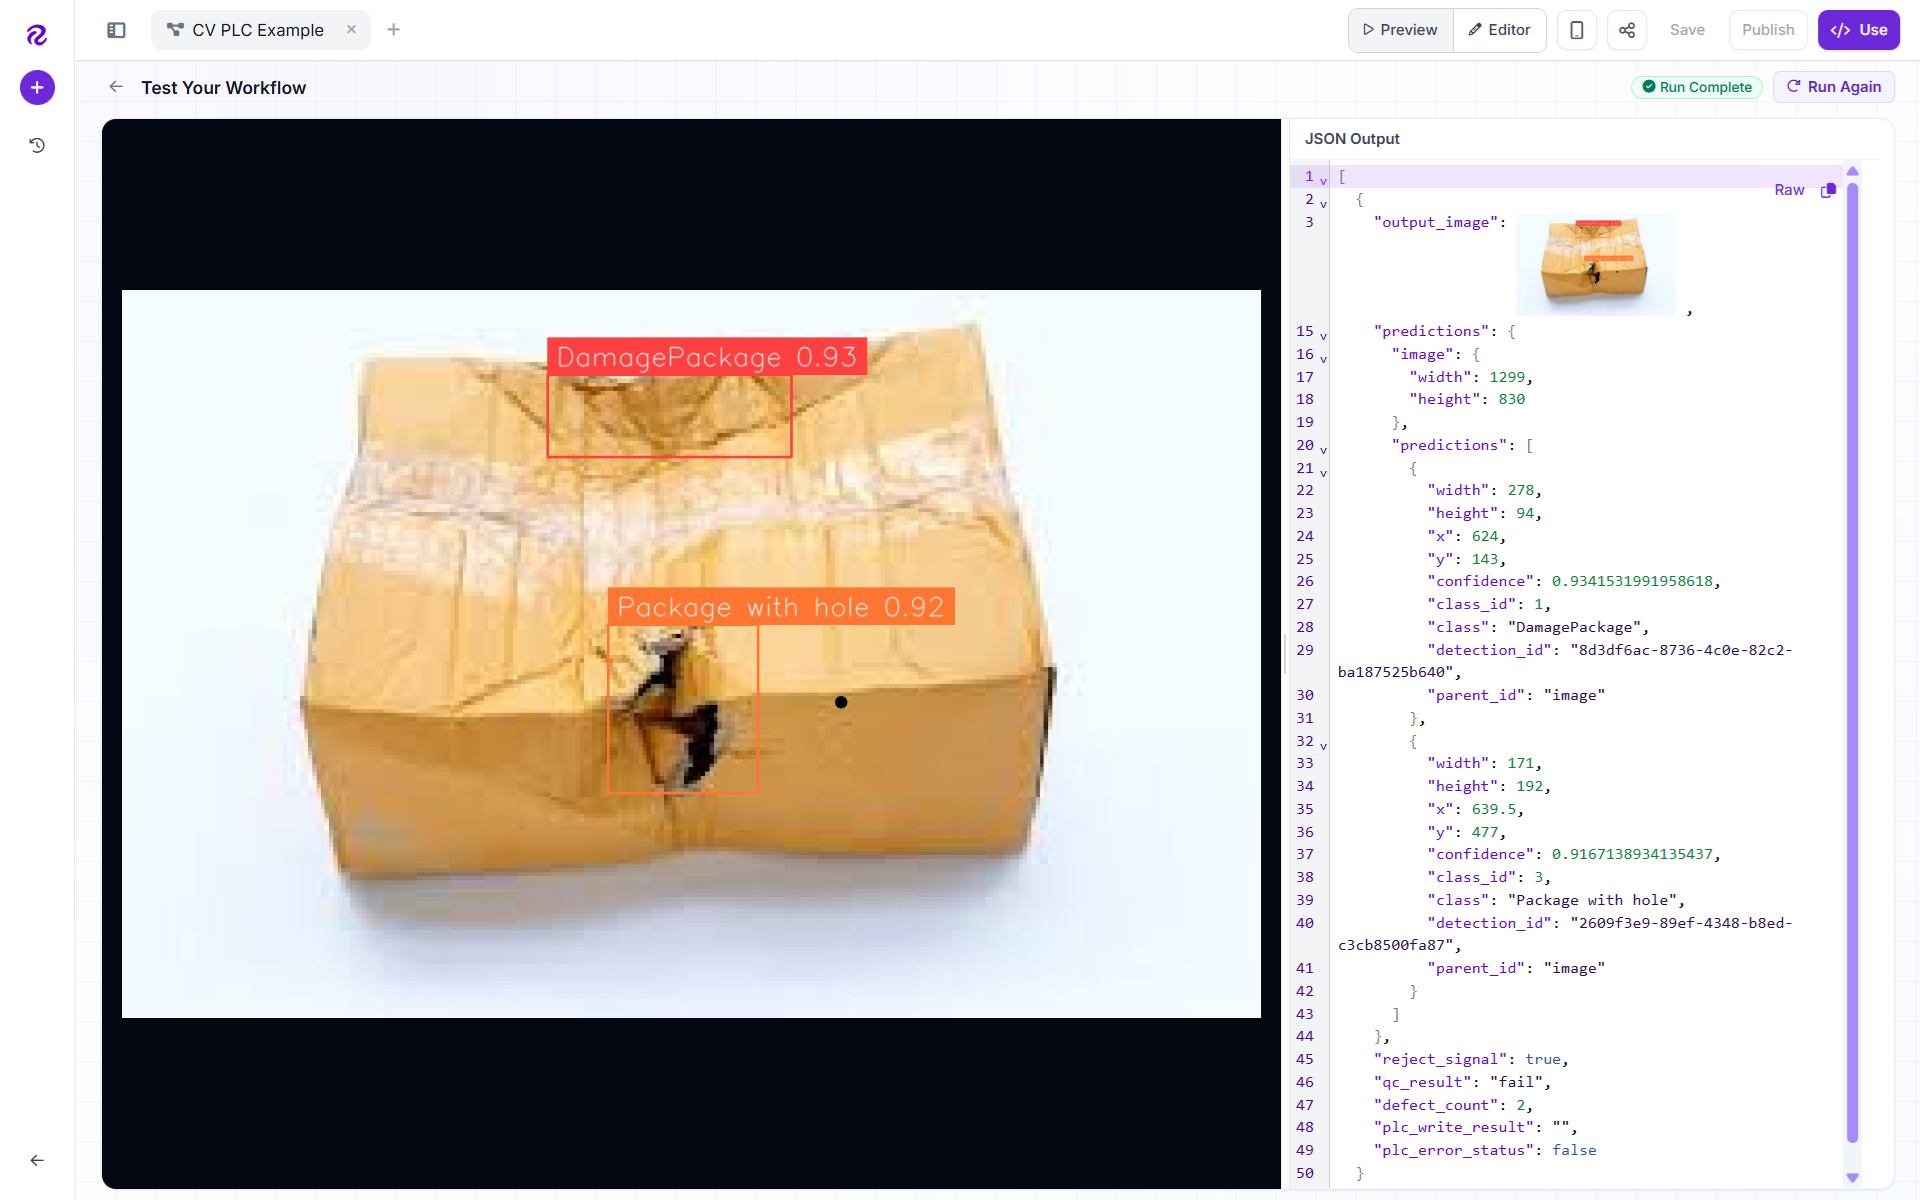Collapse sidebar using bottom-left arrow
This screenshot has width=1920, height=1200.
[37, 1160]
